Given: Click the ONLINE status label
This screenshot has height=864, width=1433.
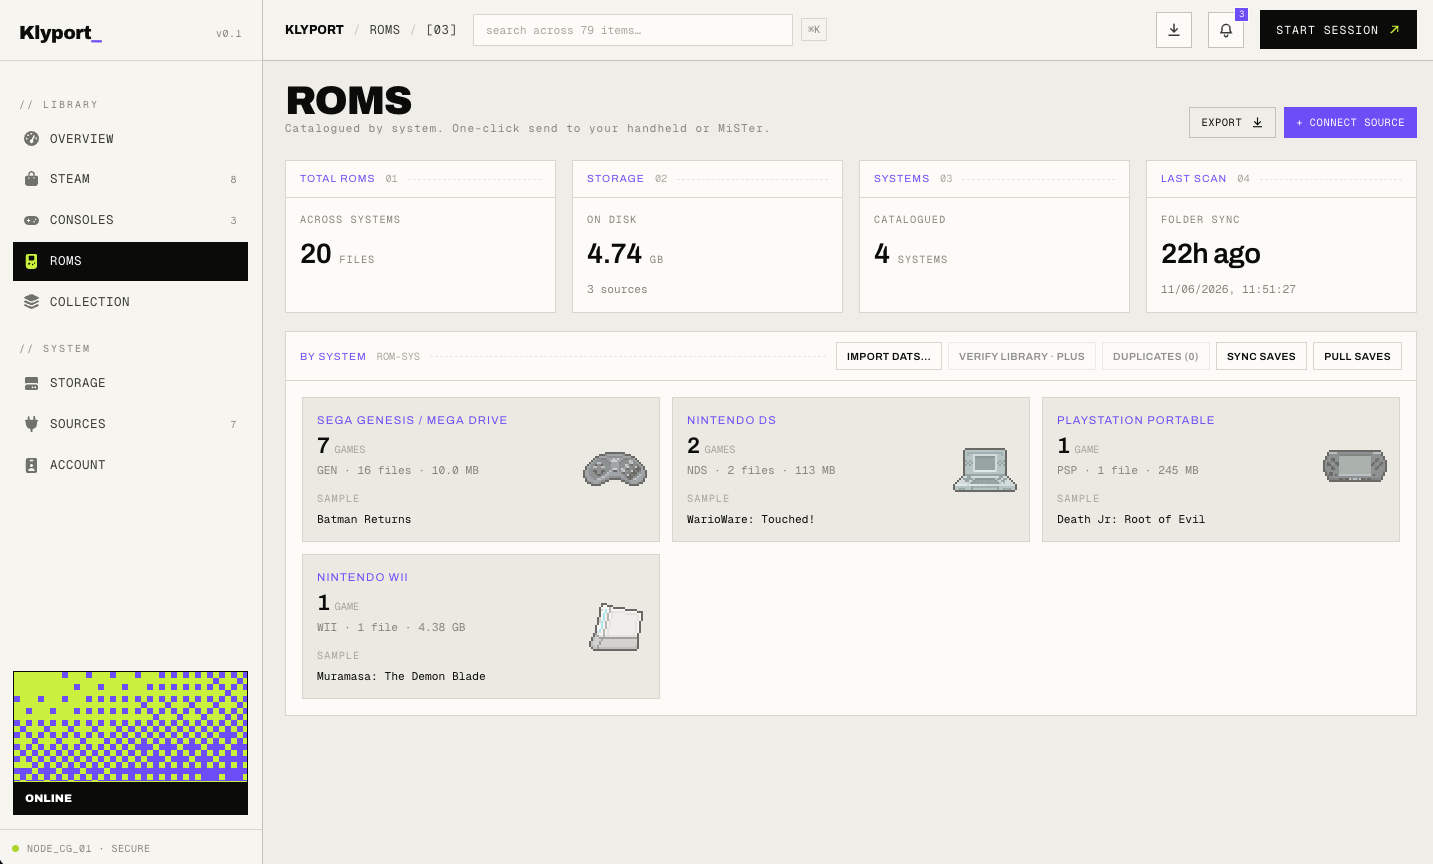Looking at the screenshot, I should tap(49, 798).
